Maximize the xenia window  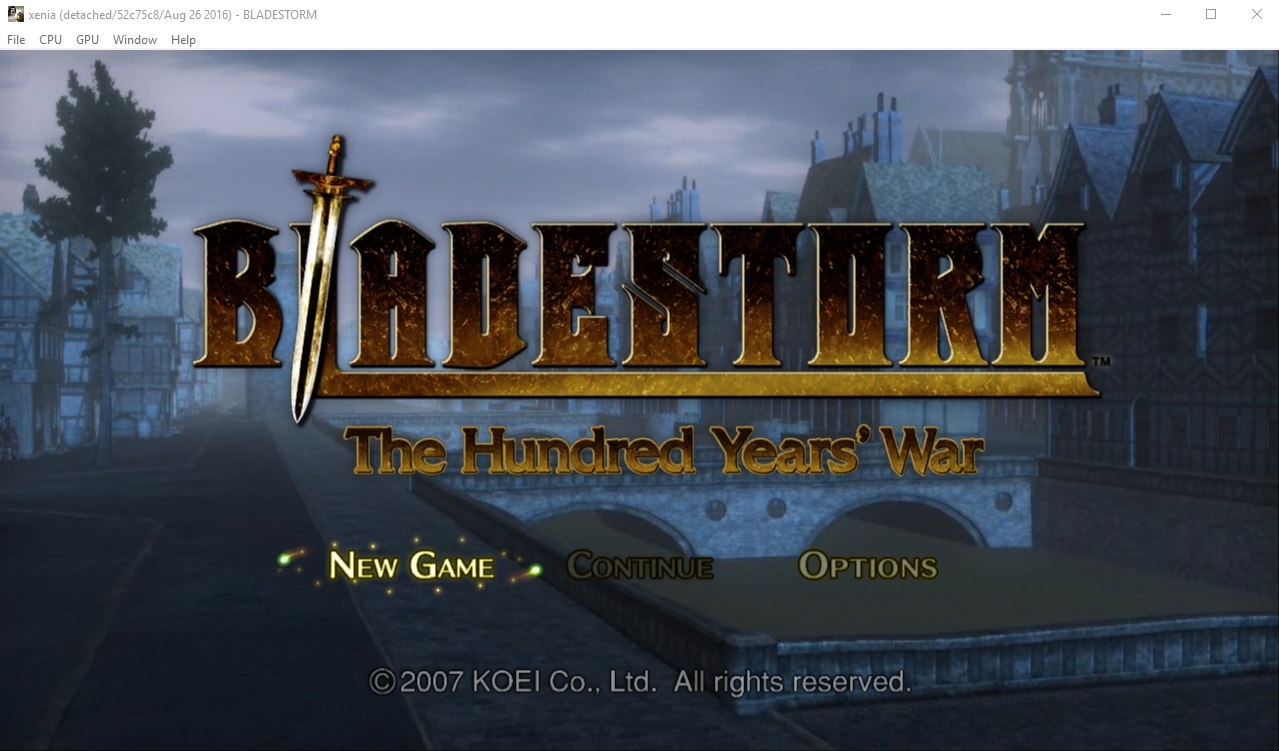1211,14
